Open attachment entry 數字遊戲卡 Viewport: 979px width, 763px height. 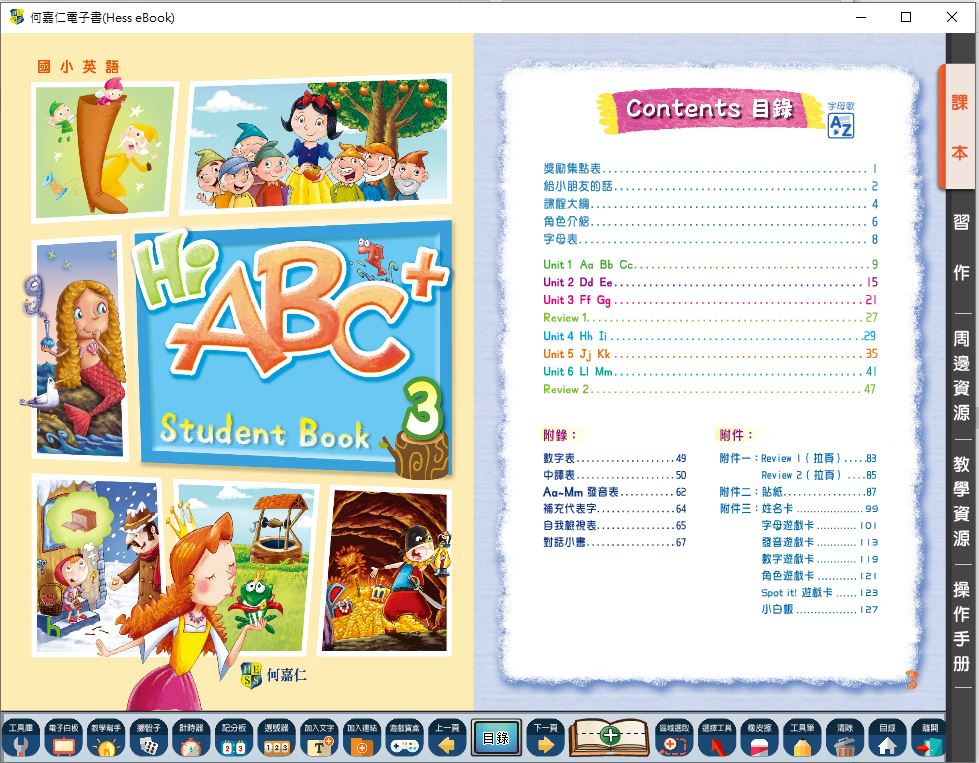pyautogui.click(x=819, y=559)
